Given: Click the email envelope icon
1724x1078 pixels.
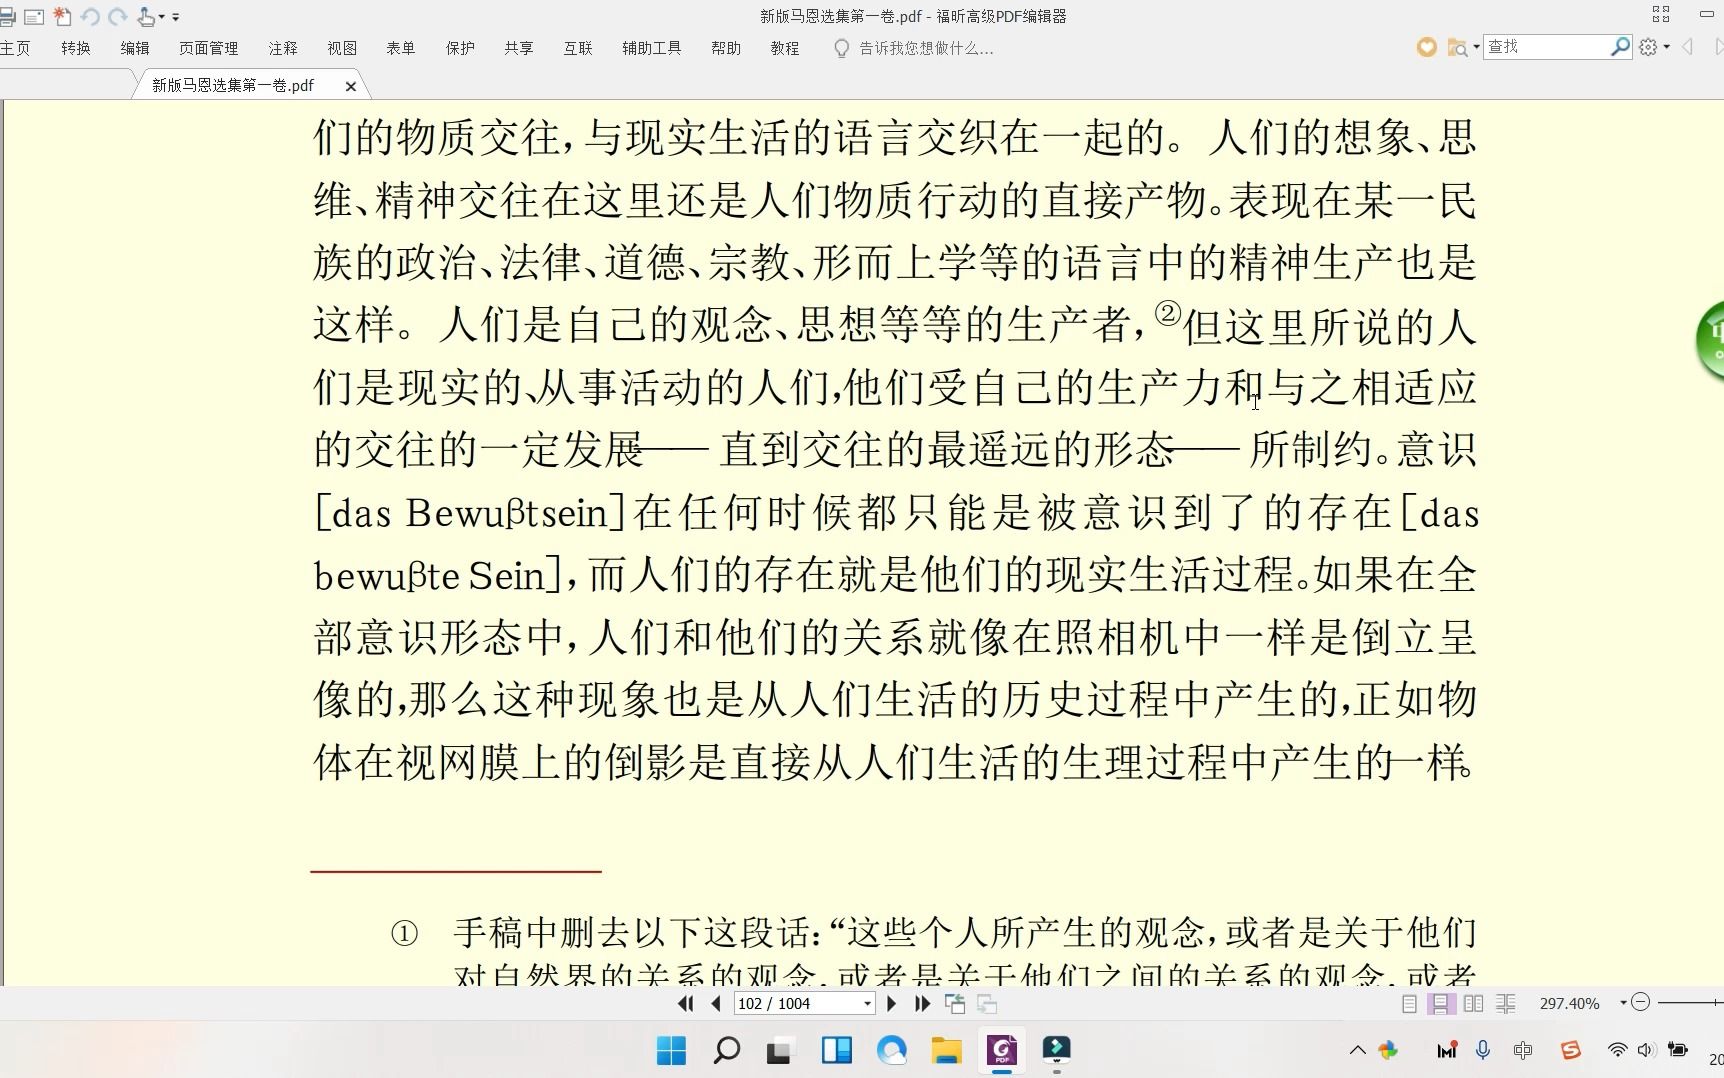Looking at the screenshot, I should coord(34,17).
